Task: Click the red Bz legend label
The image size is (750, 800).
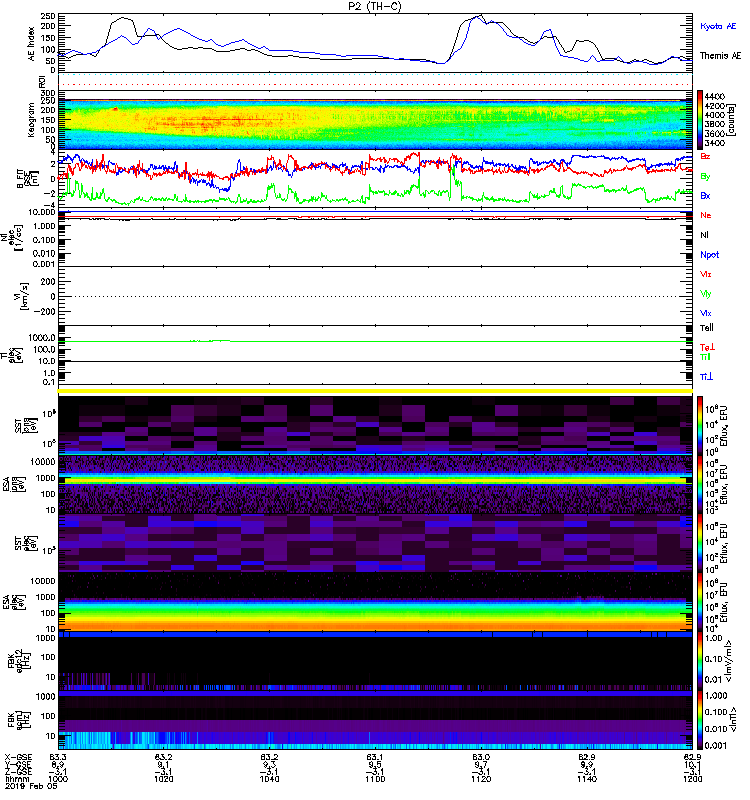Action: [705, 156]
